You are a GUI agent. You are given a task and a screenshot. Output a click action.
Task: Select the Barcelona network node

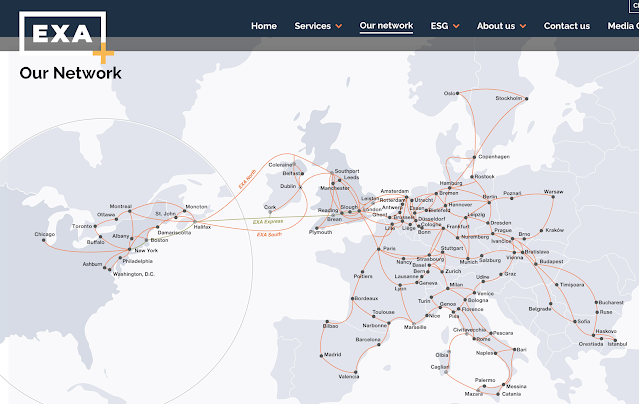pyautogui.click(x=379, y=344)
